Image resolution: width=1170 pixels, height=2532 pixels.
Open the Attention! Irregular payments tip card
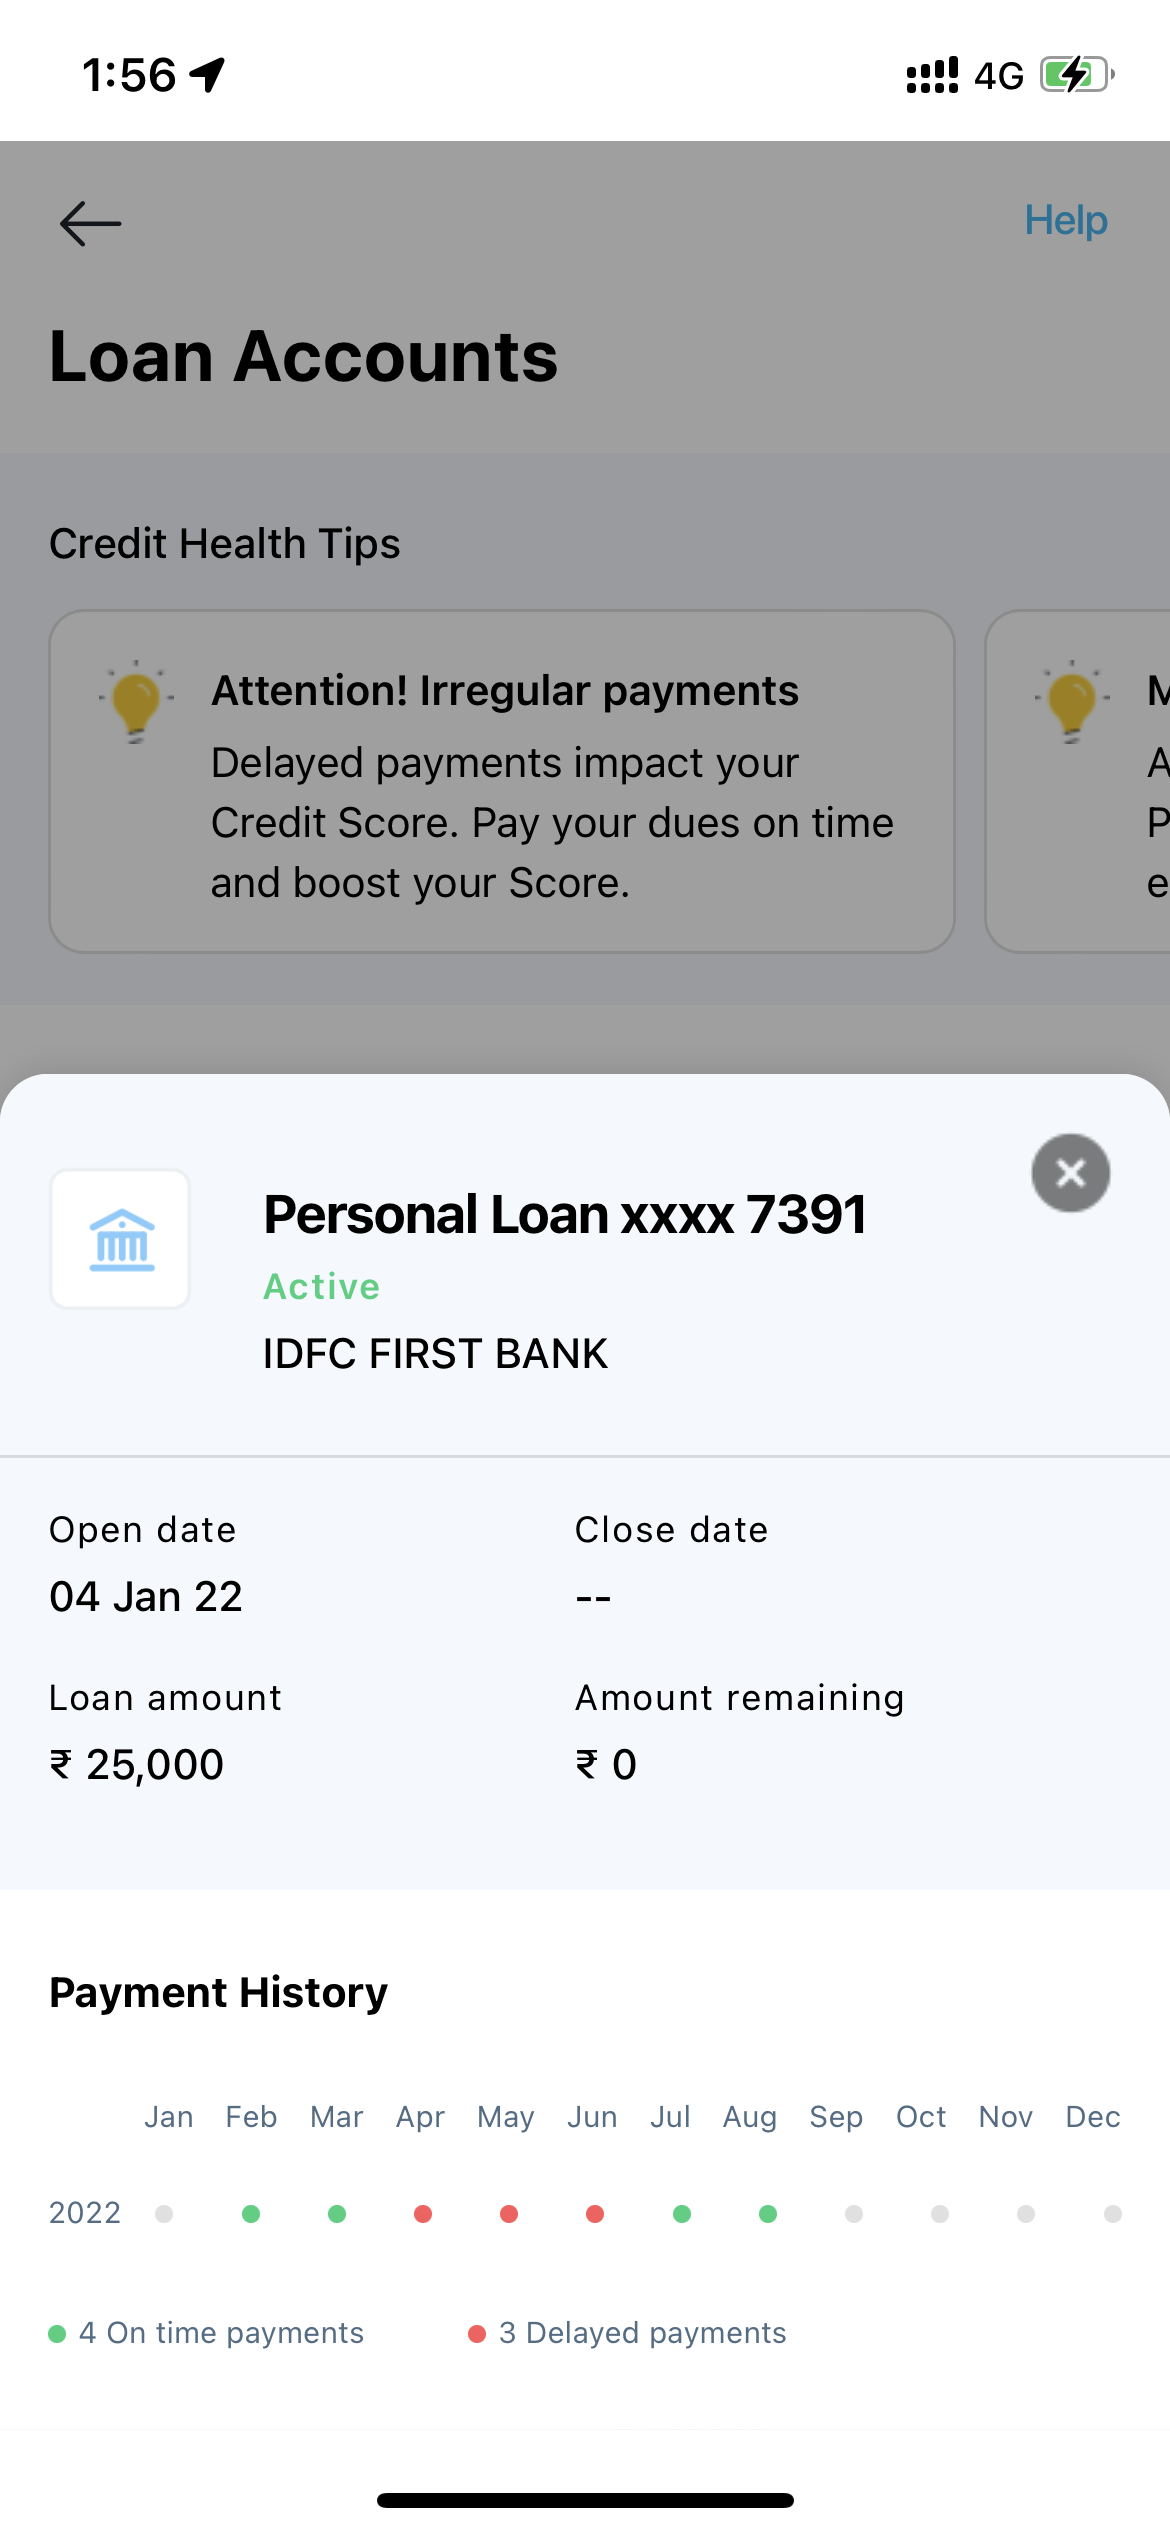502,781
